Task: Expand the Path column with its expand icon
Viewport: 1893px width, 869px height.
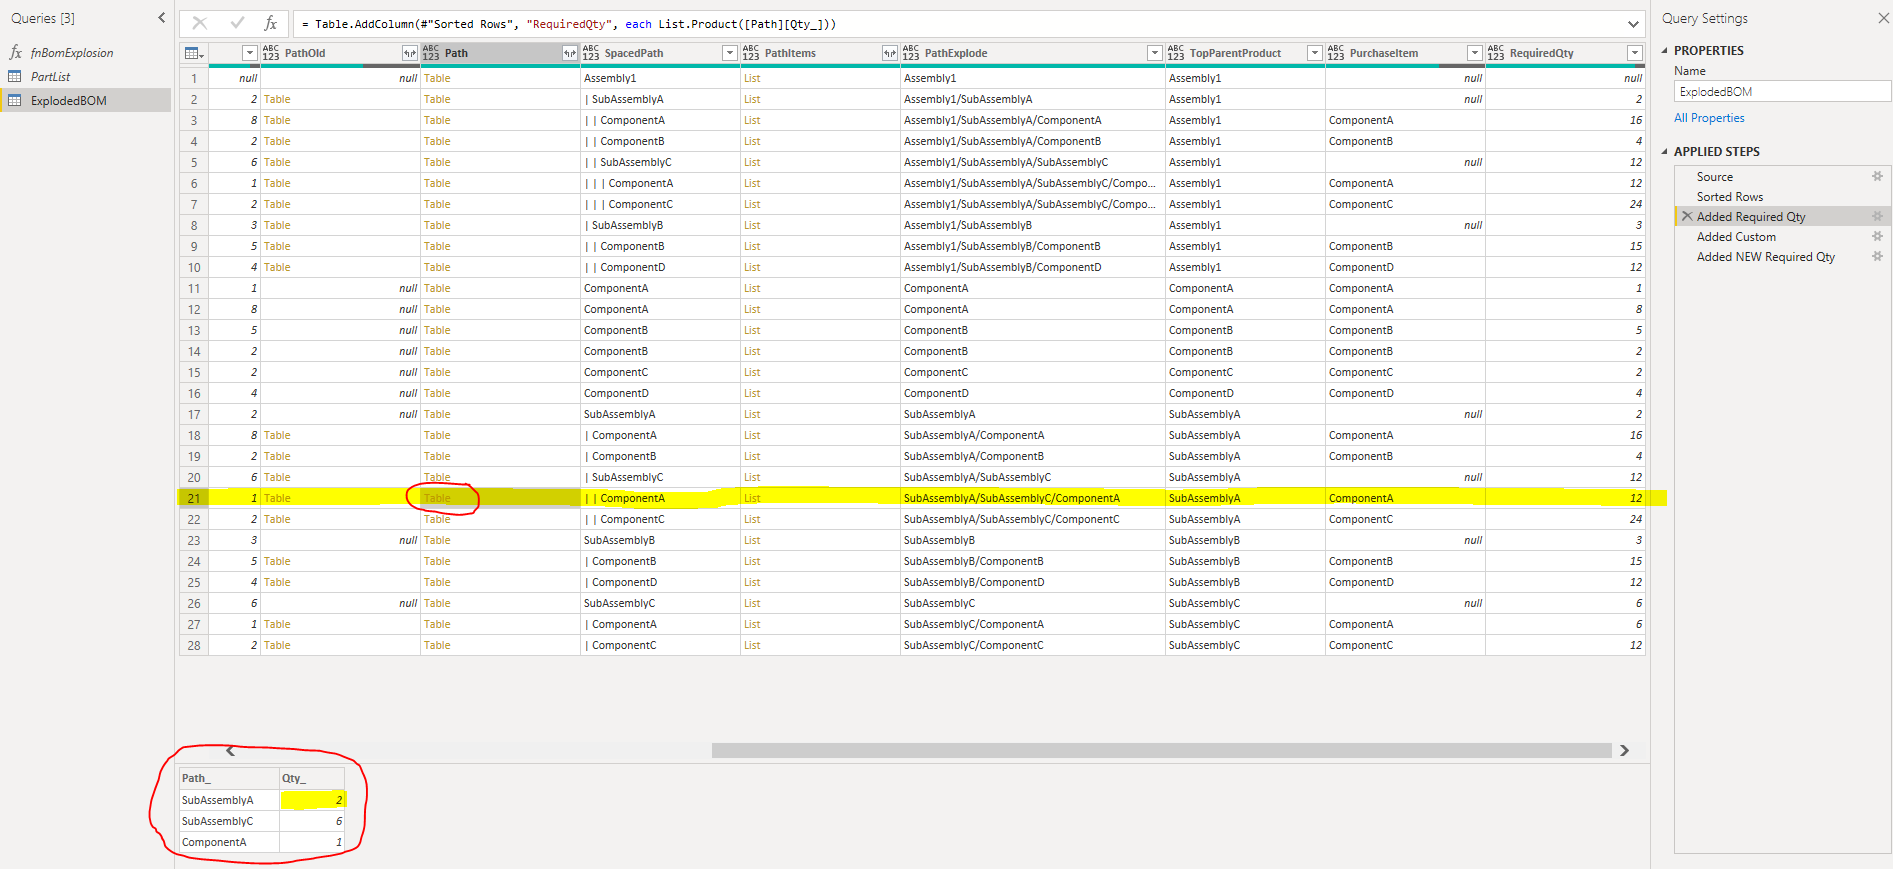Action: [569, 53]
